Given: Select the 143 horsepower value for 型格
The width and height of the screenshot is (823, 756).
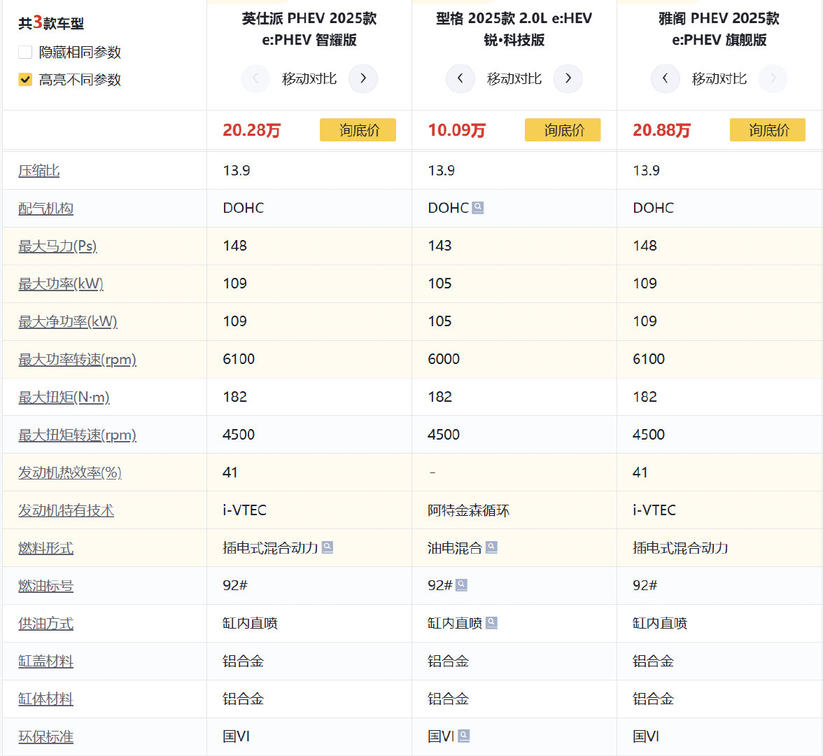Looking at the screenshot, I should [x=439, y=246].
